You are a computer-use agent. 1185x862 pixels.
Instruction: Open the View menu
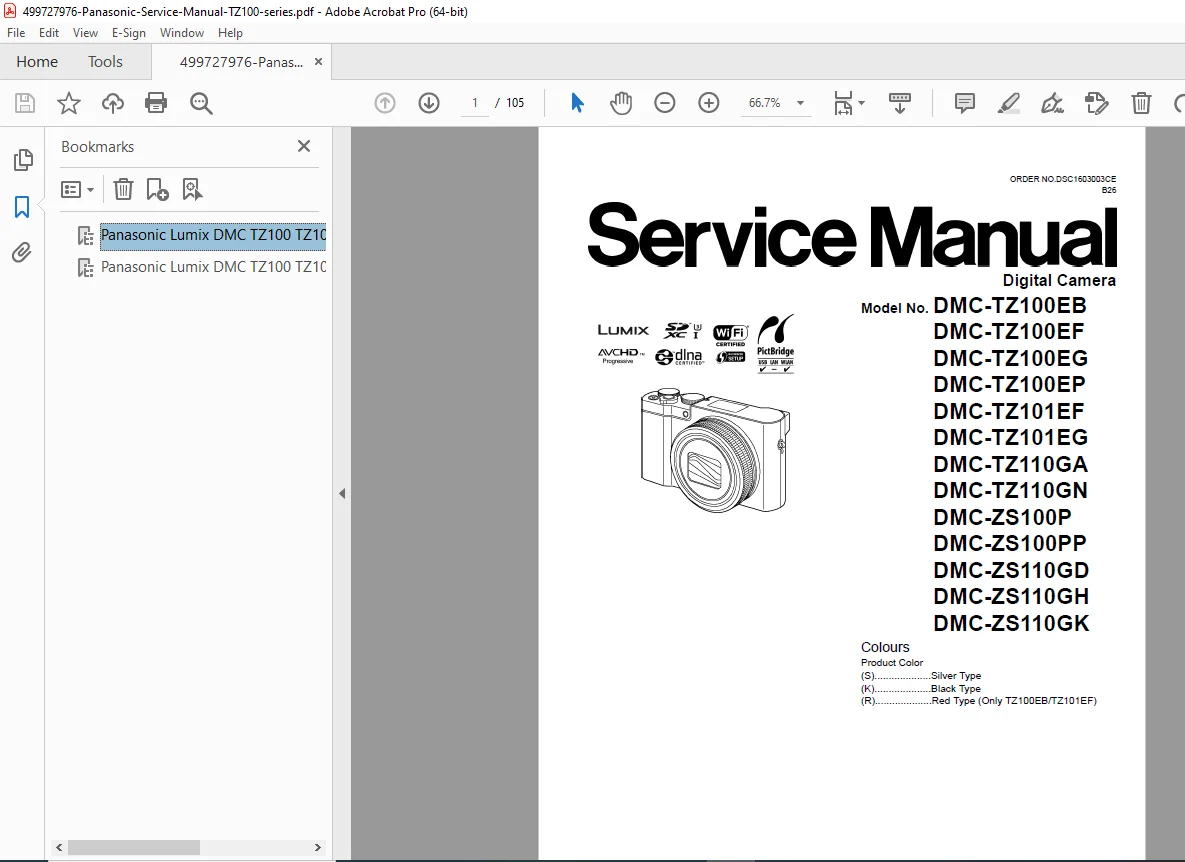point(85,32)
